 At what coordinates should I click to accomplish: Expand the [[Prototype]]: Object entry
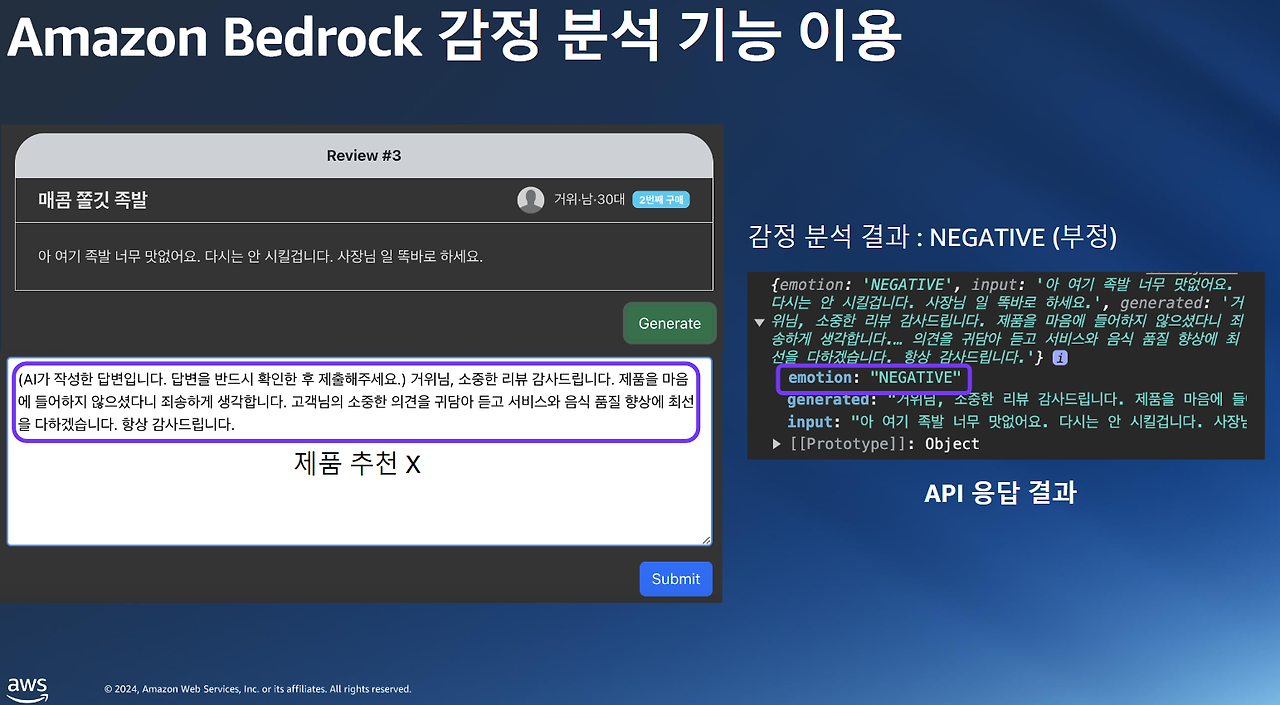(777, 443)
